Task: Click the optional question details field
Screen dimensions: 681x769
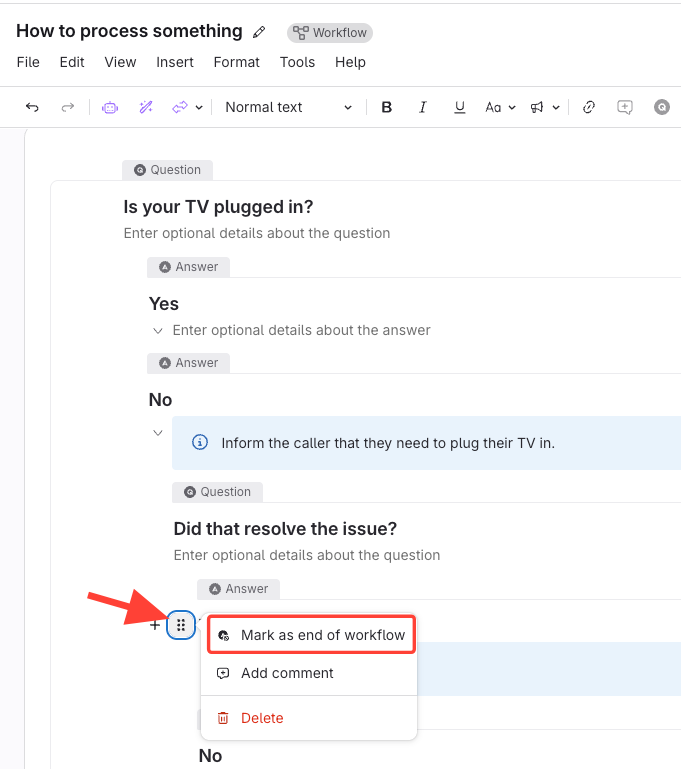Action: [257, 233]
